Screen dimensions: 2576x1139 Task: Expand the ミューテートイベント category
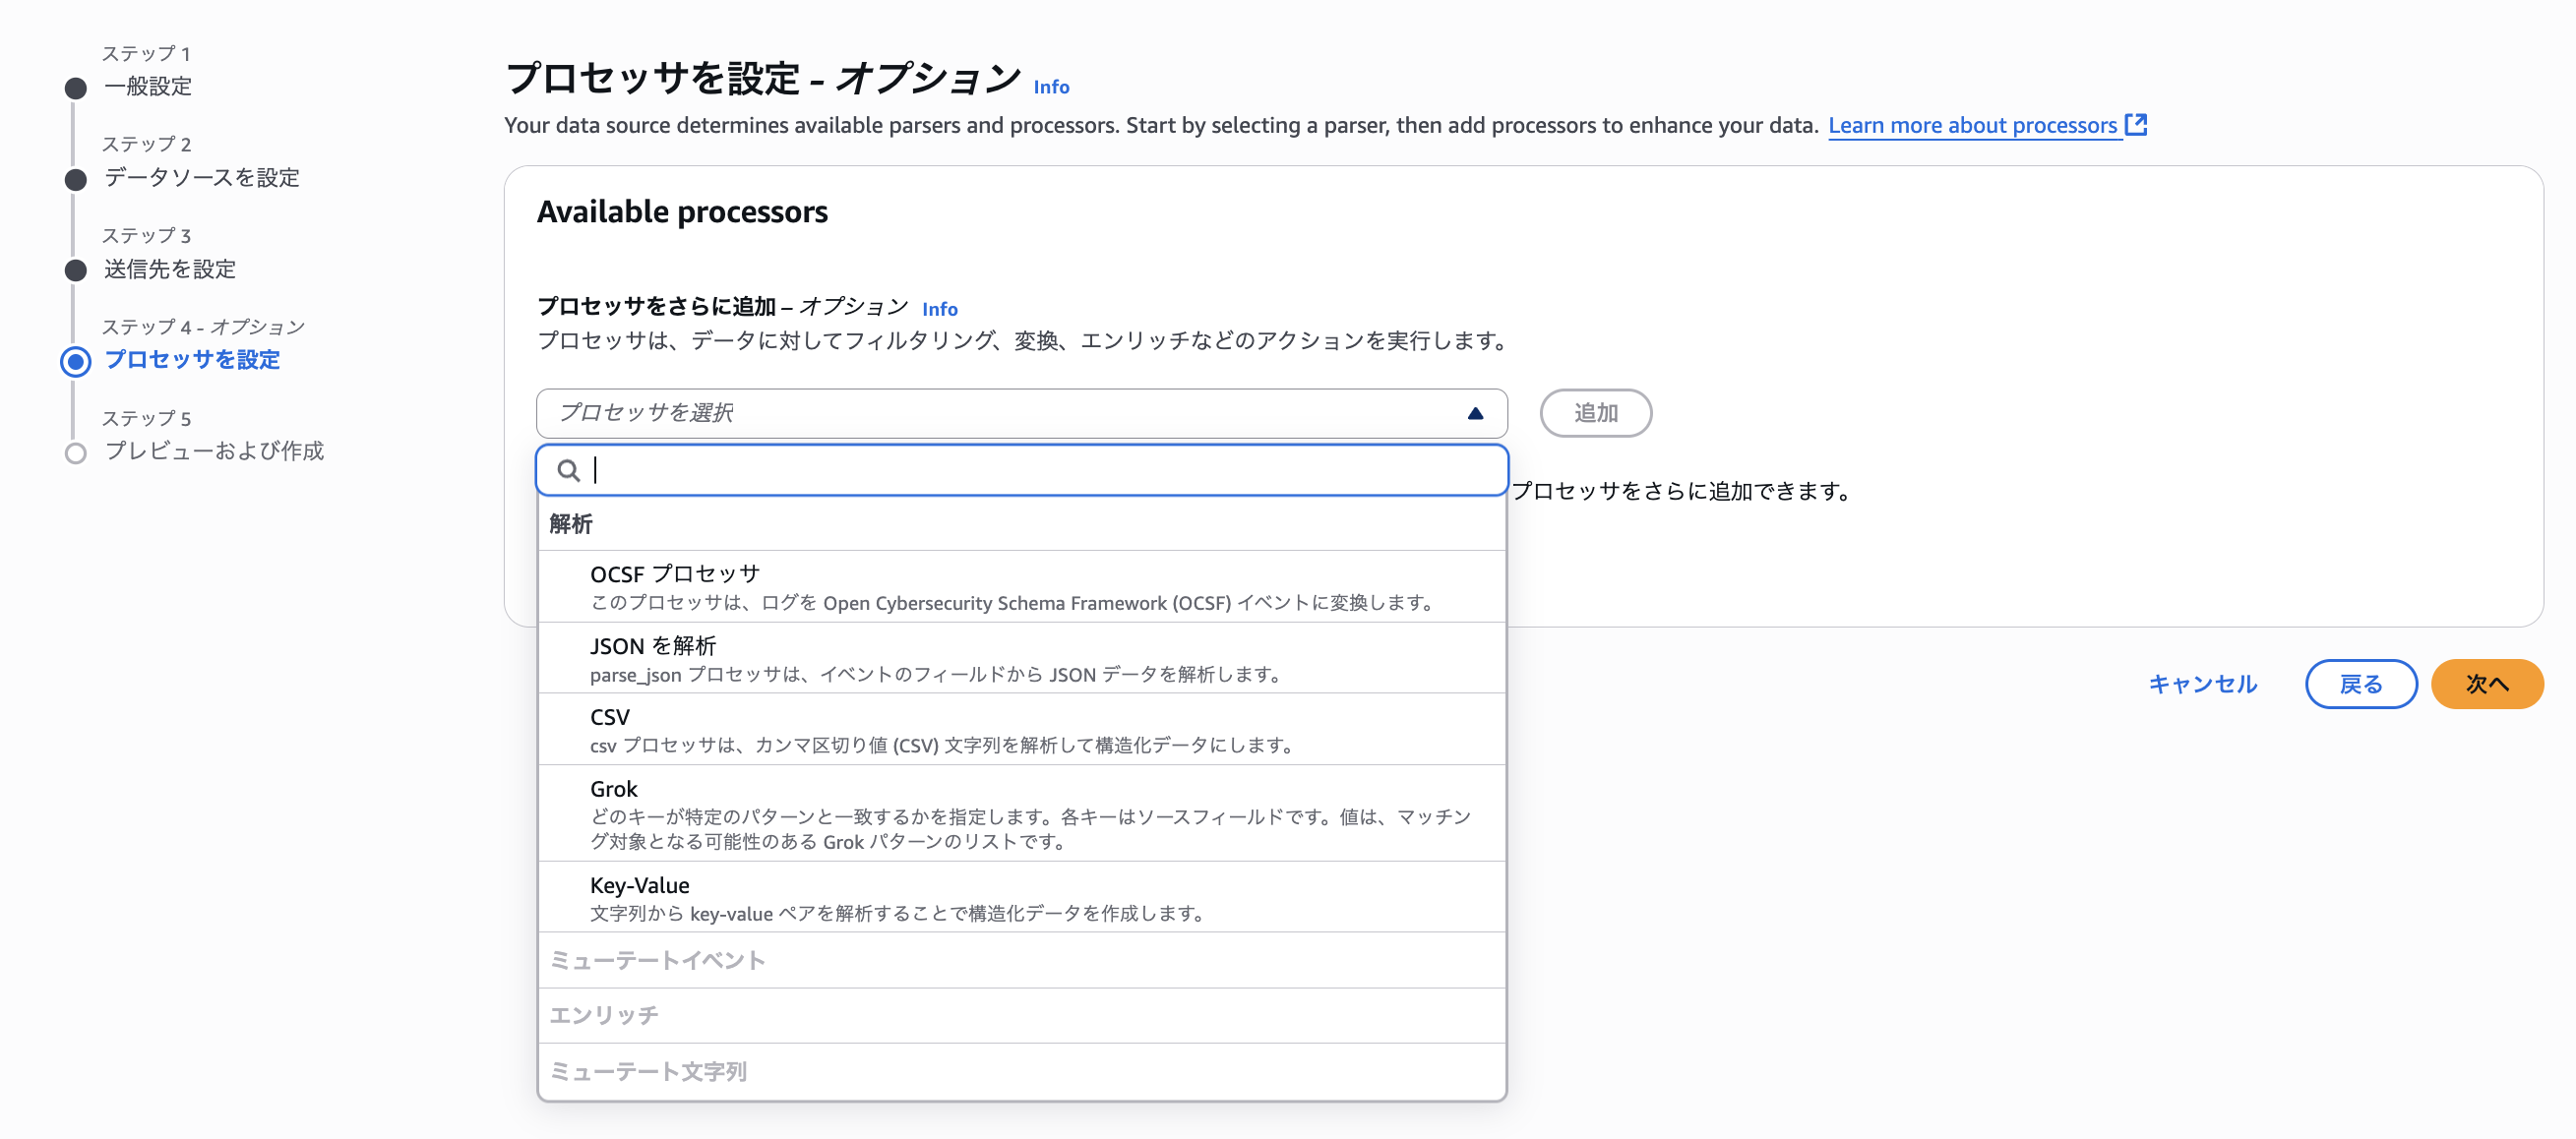click(658, 960)
